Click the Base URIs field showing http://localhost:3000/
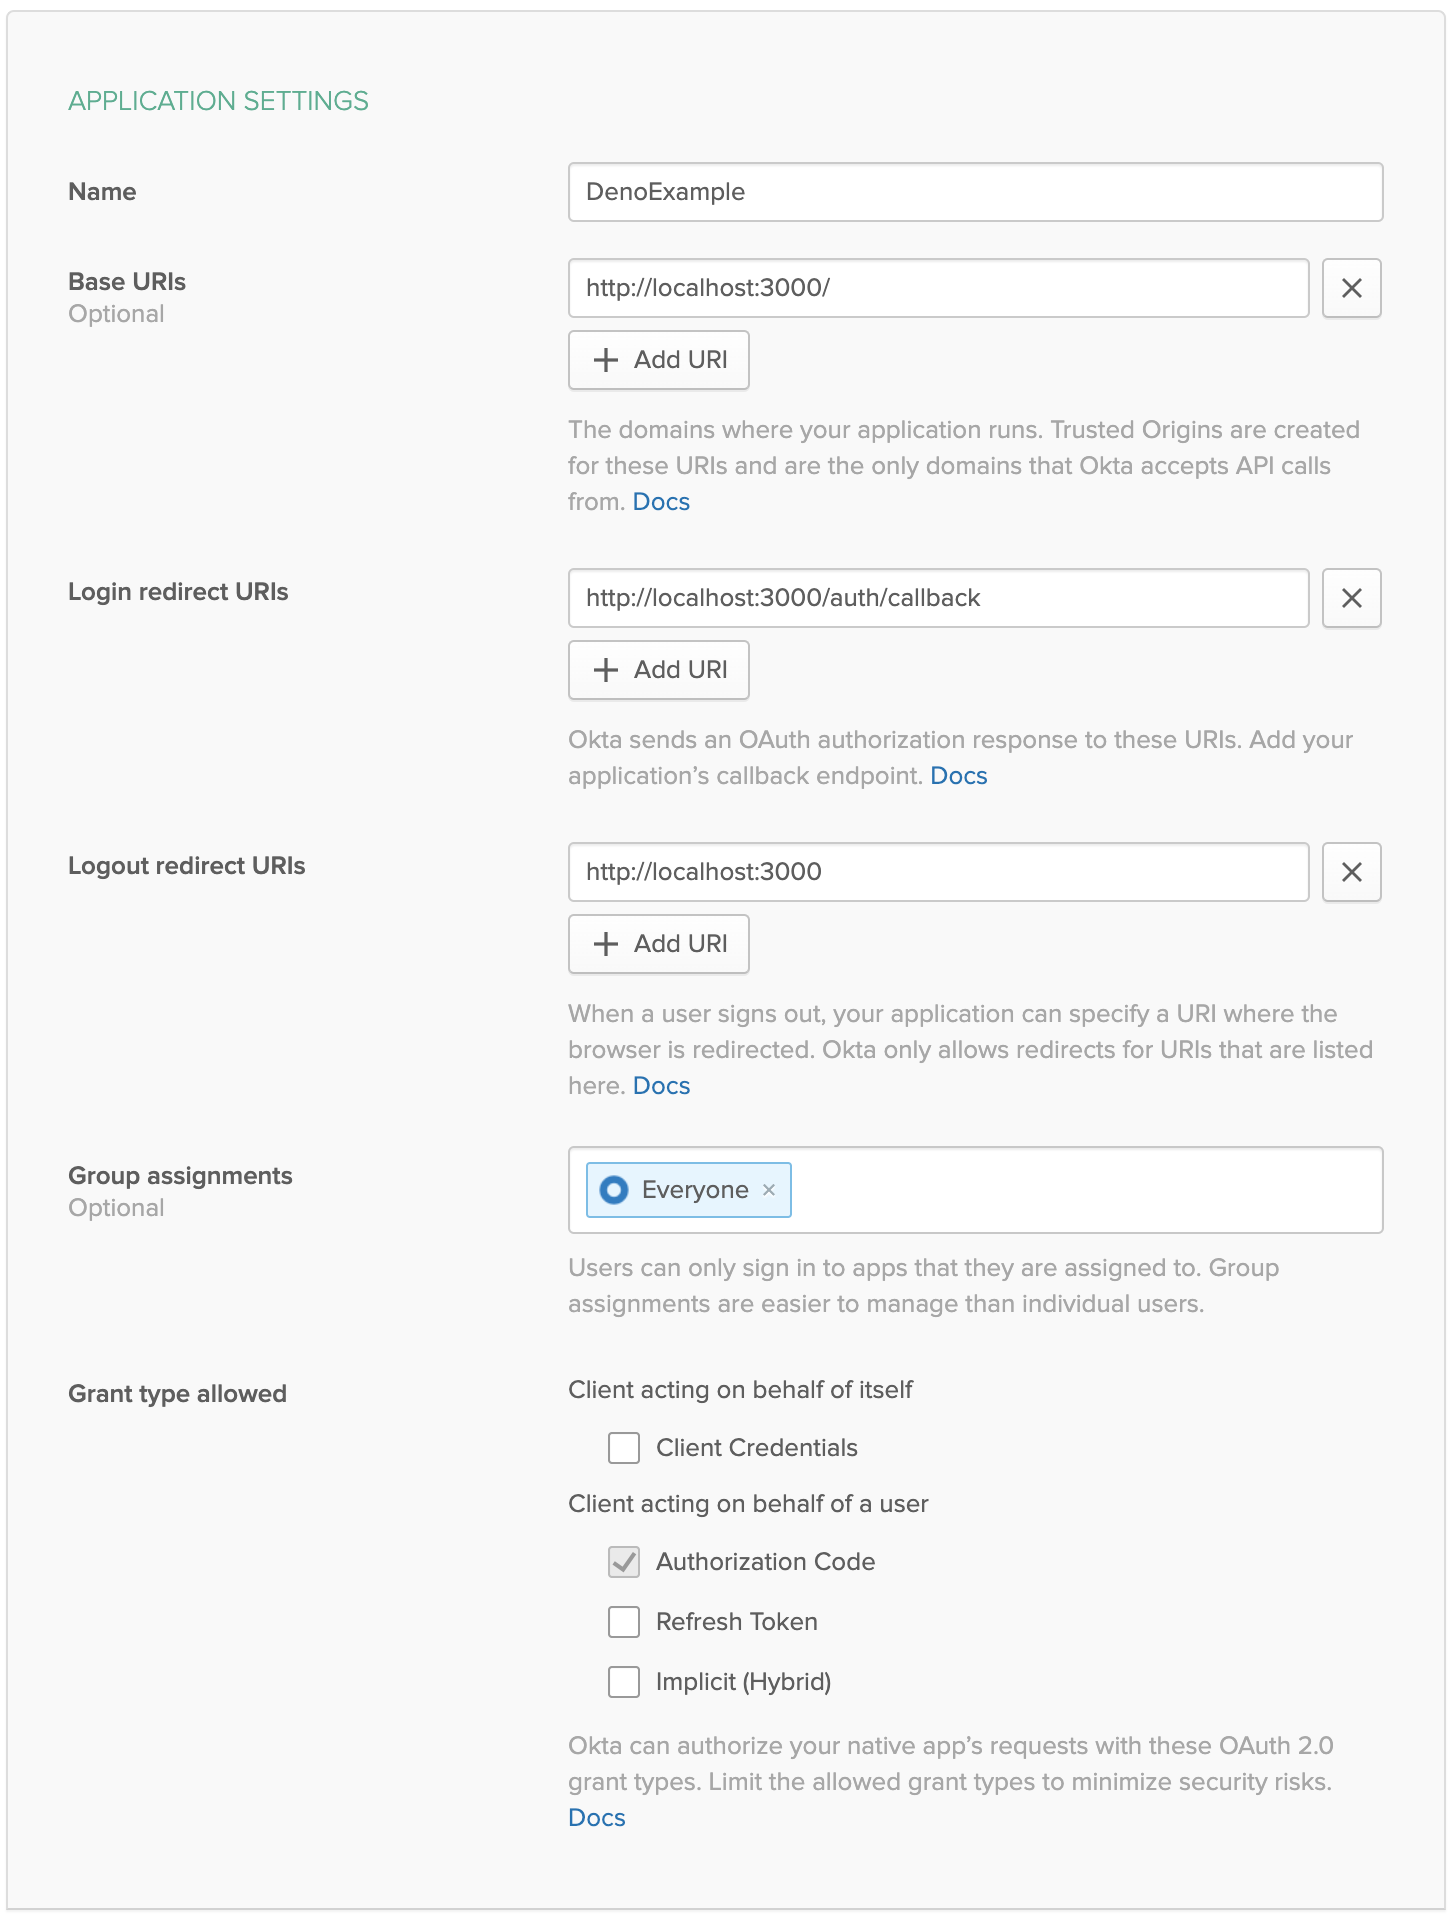 click(x=938, y=288)
